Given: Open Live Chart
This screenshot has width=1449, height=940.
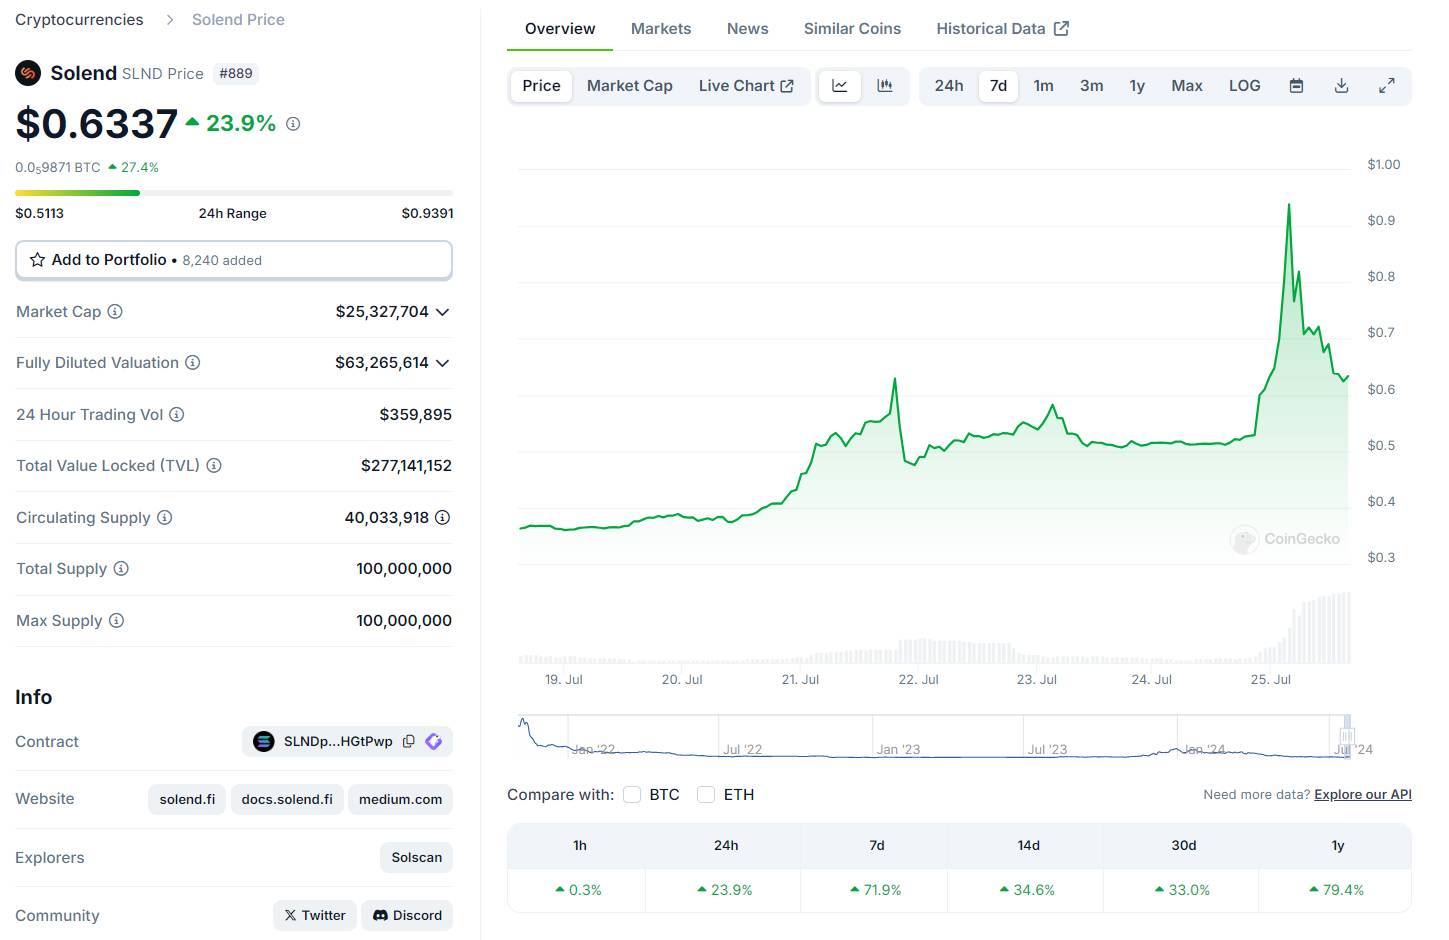Looking at the screenshot, I should click(746, 86).
